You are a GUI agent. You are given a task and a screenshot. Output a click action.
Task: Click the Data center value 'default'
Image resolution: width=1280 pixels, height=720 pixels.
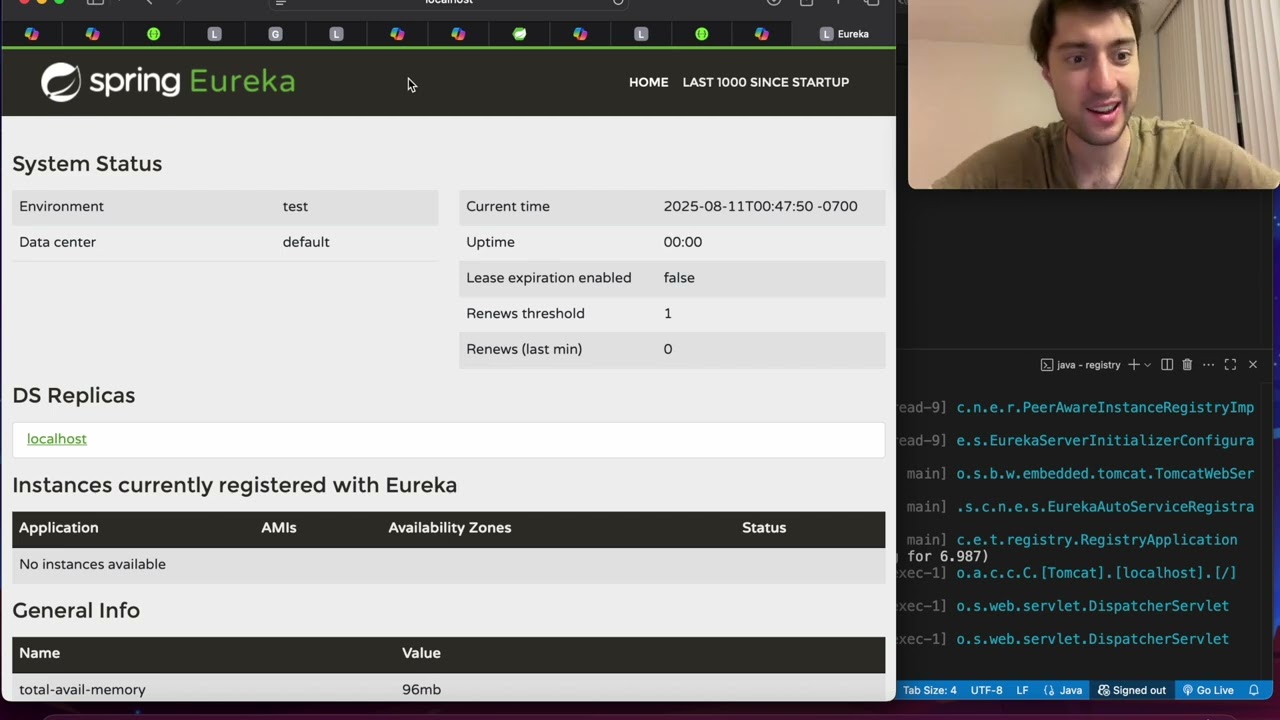click(x=306, y=242)
